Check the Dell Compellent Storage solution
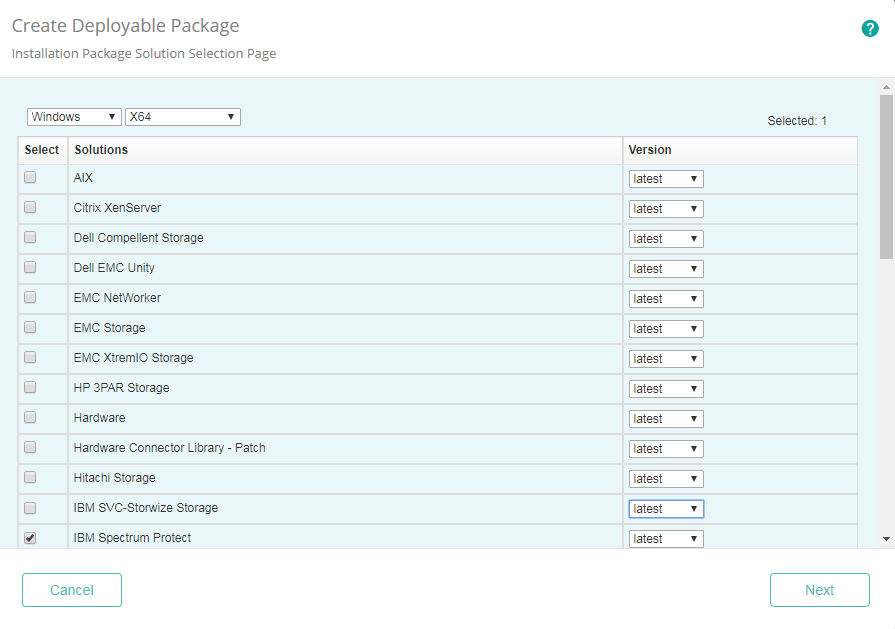 point(29,238)
